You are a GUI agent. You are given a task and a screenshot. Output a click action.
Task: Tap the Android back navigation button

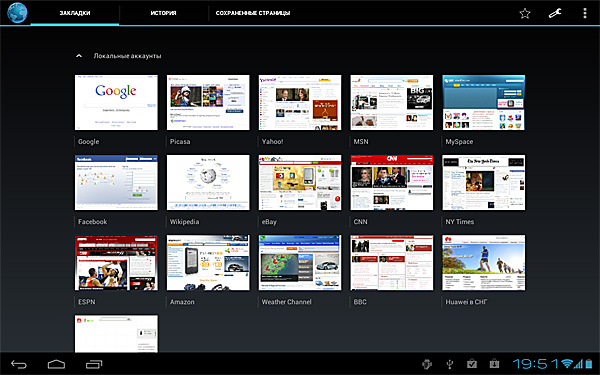pyautogui.click(x=19, y=364)
